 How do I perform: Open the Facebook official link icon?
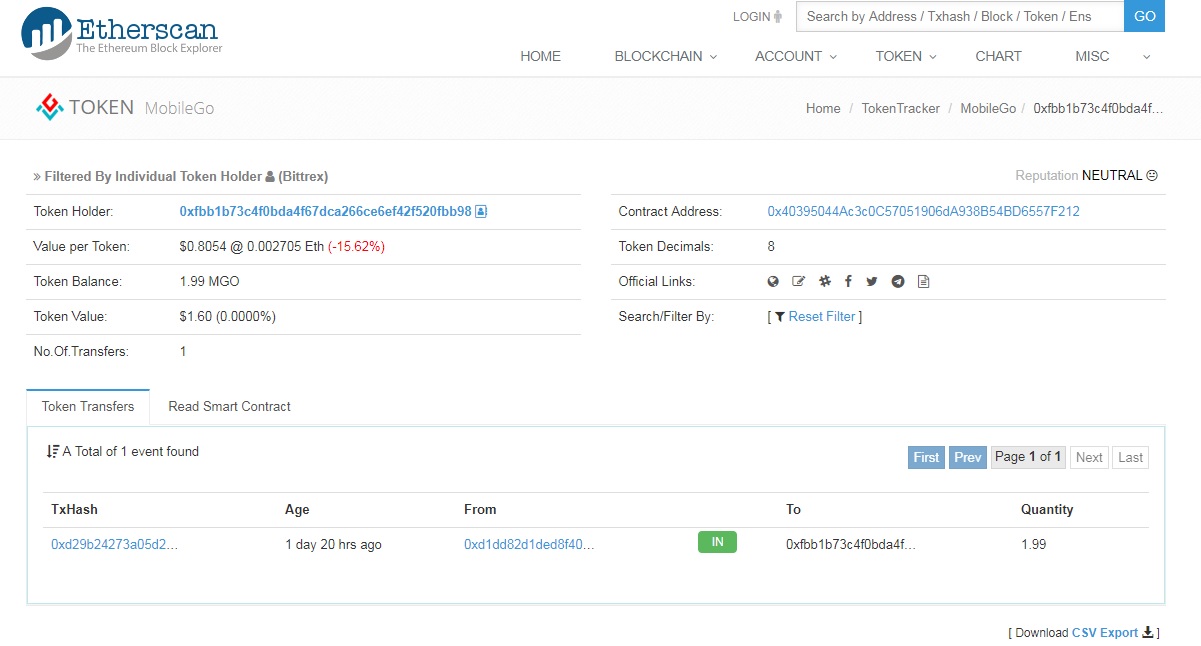tap(848, 282)
